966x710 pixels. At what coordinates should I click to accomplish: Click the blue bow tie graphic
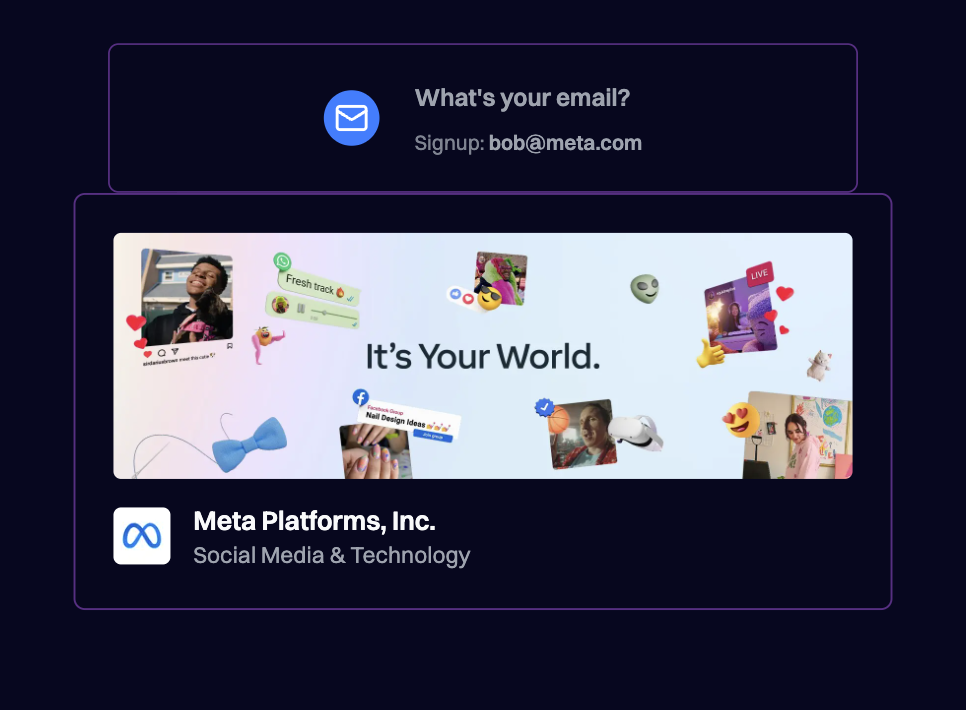(x=249, y=444)
